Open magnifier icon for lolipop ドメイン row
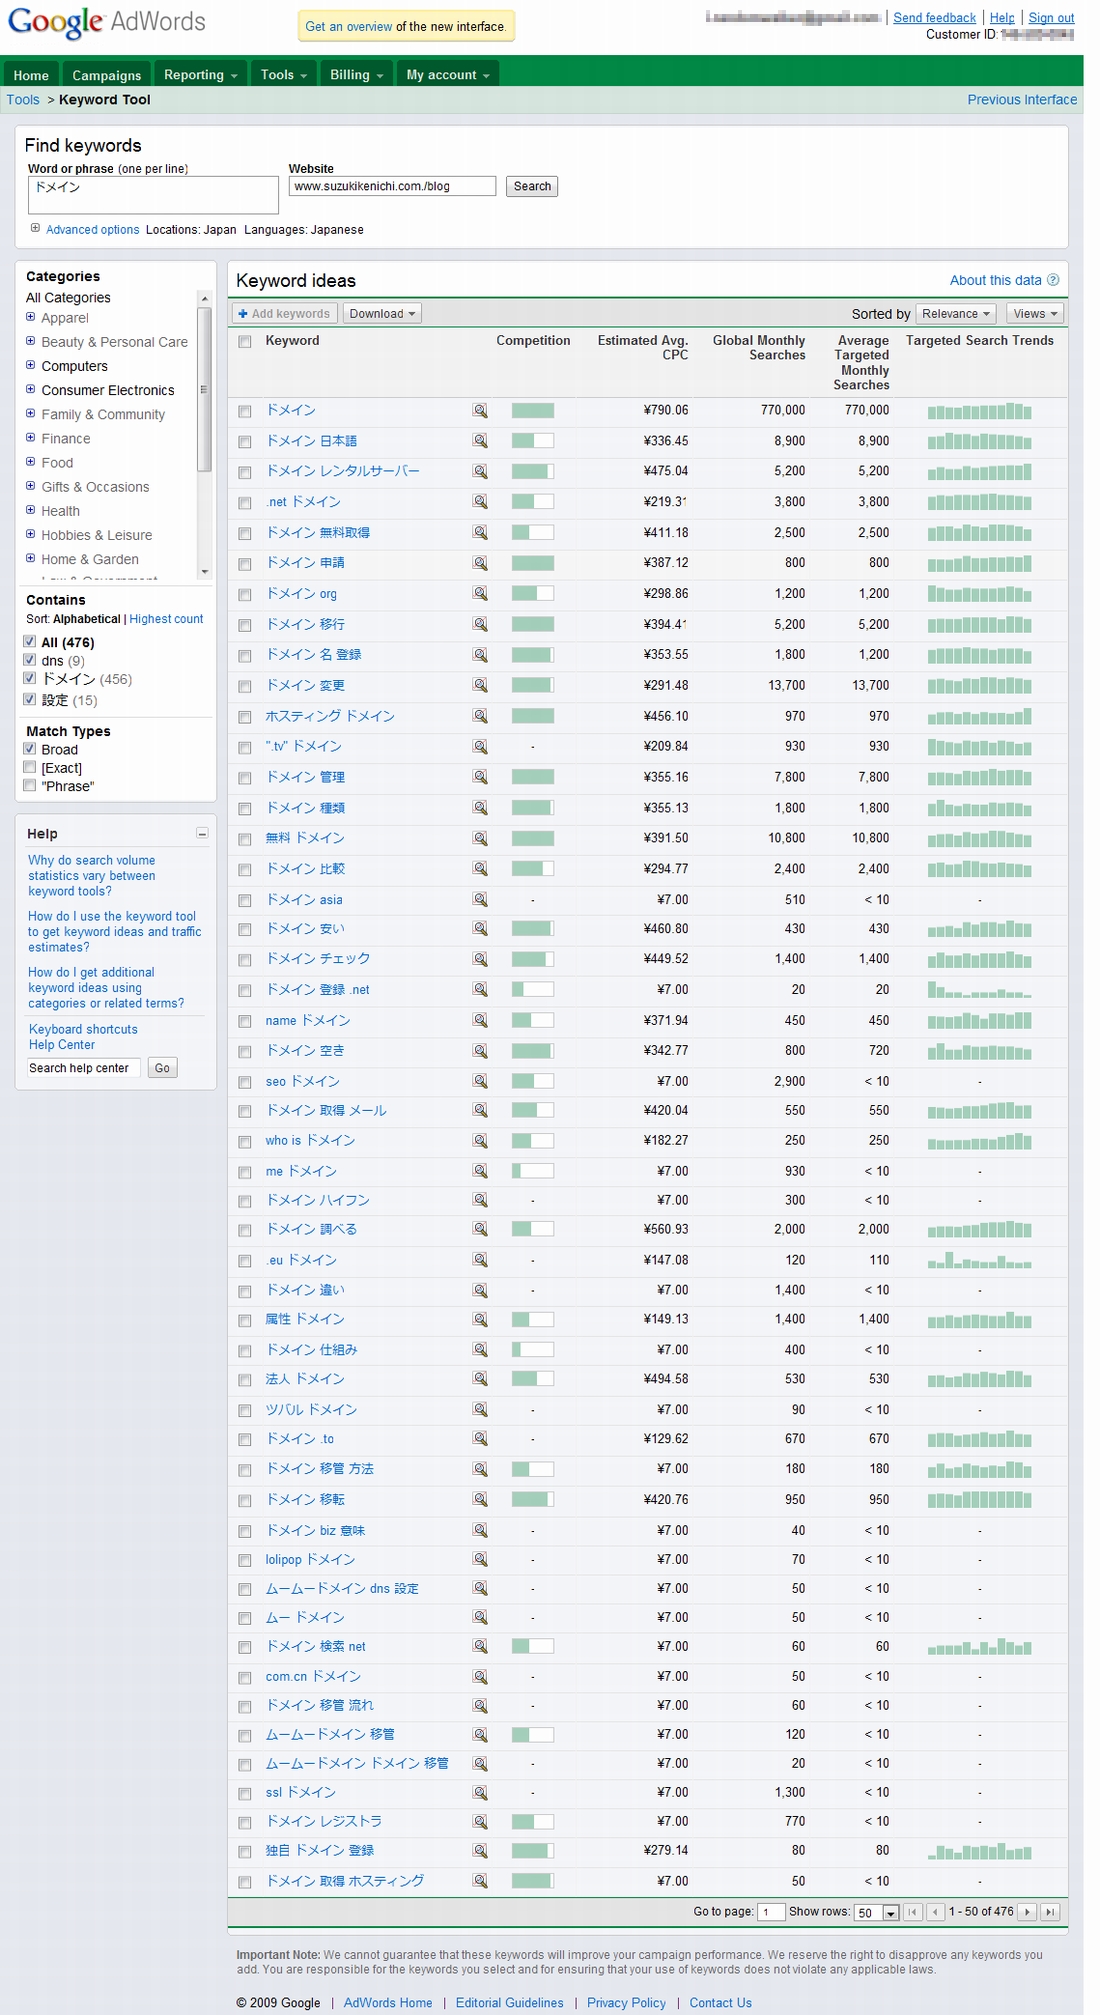Image resolution: width=1100 pixels, height=2015 pixels. (x=480, y=1559)
